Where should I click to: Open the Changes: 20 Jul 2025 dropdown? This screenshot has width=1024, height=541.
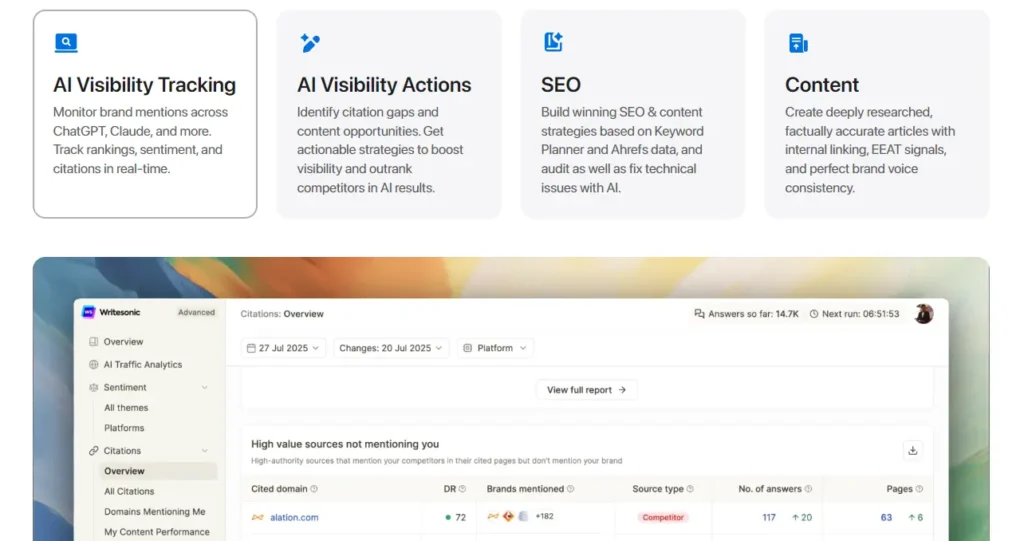[391, 348]
